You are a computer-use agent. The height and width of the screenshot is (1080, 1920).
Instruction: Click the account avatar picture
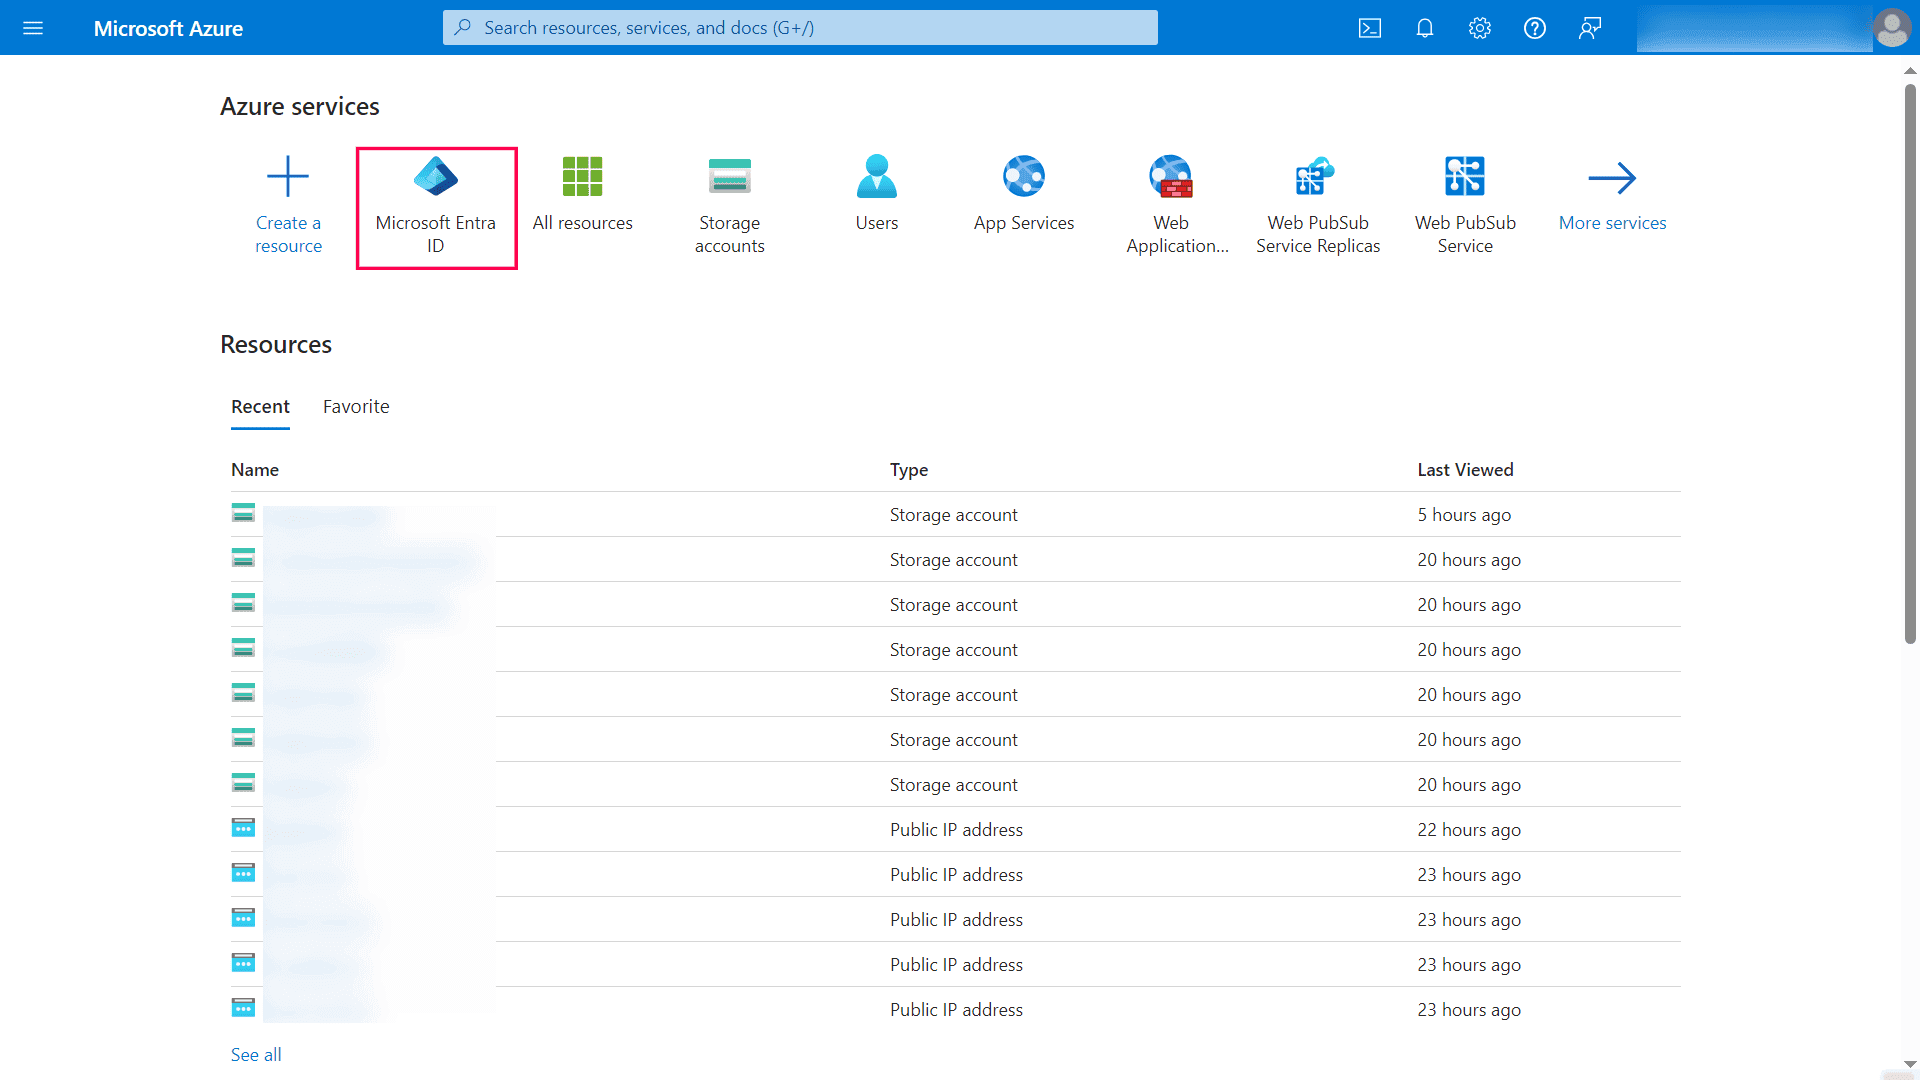click(1892, 28)
